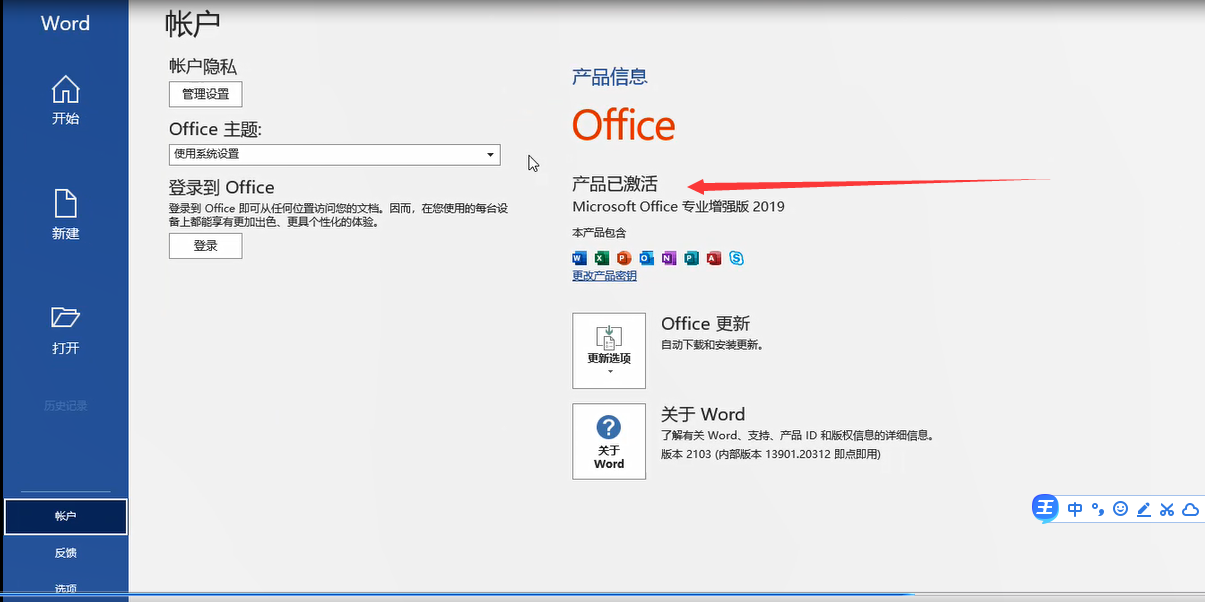Click the Office 更新 heading
This screenshot has width=1205, height=602.
[x=705, y=324]
